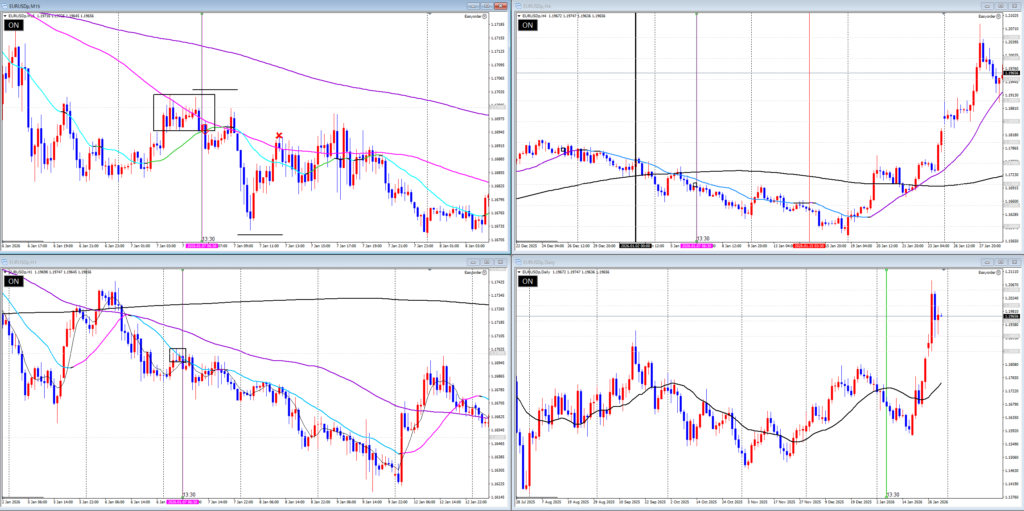Expand the symbol info arrow on Daily chart
Viewport: 1024px width, 511px height.
[517, 272]
